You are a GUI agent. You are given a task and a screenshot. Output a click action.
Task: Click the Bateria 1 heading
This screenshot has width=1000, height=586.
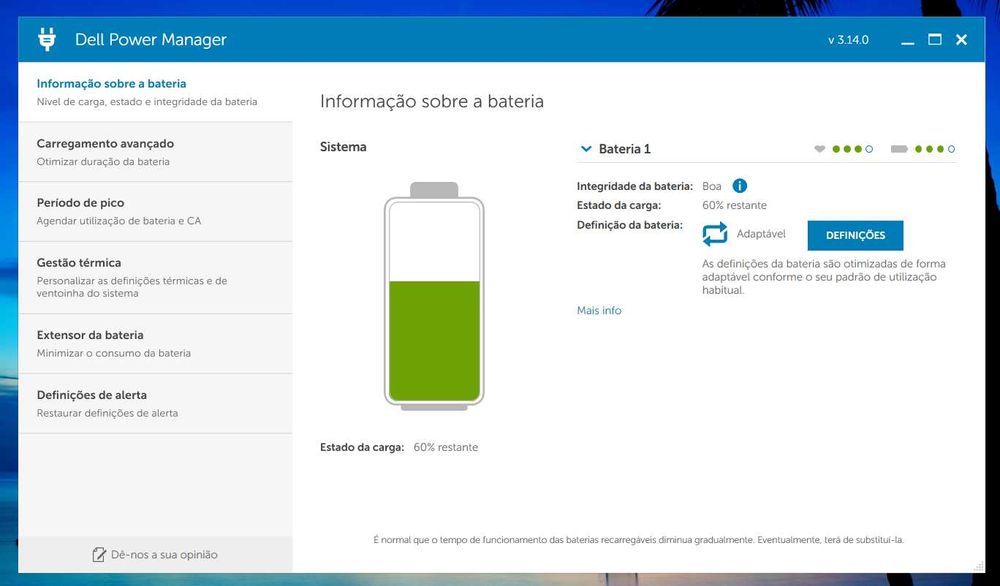point(624,149)
